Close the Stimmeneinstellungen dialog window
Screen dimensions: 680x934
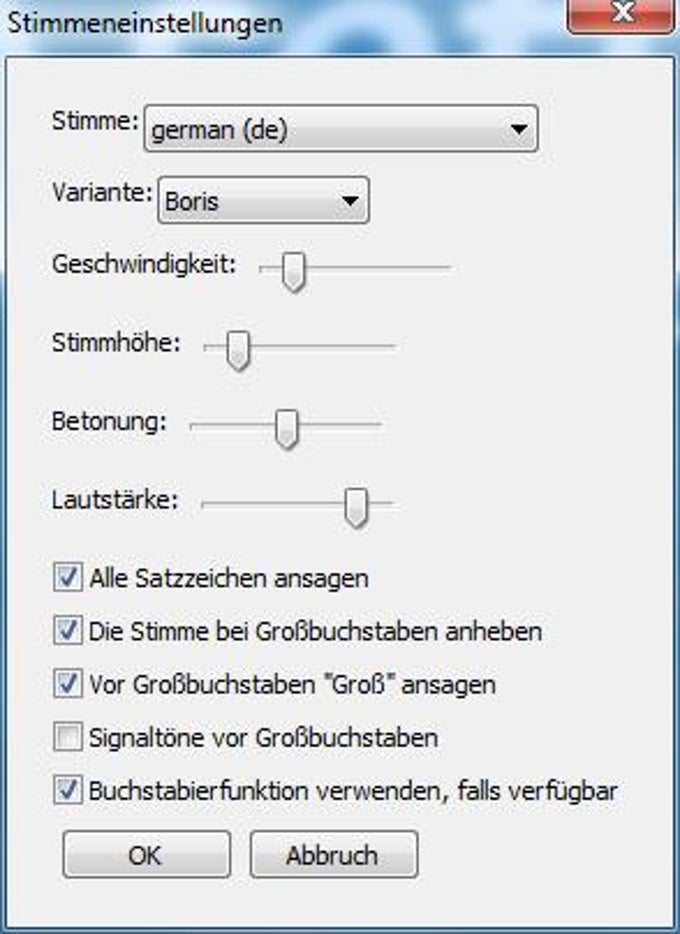(x=621, y=15)
